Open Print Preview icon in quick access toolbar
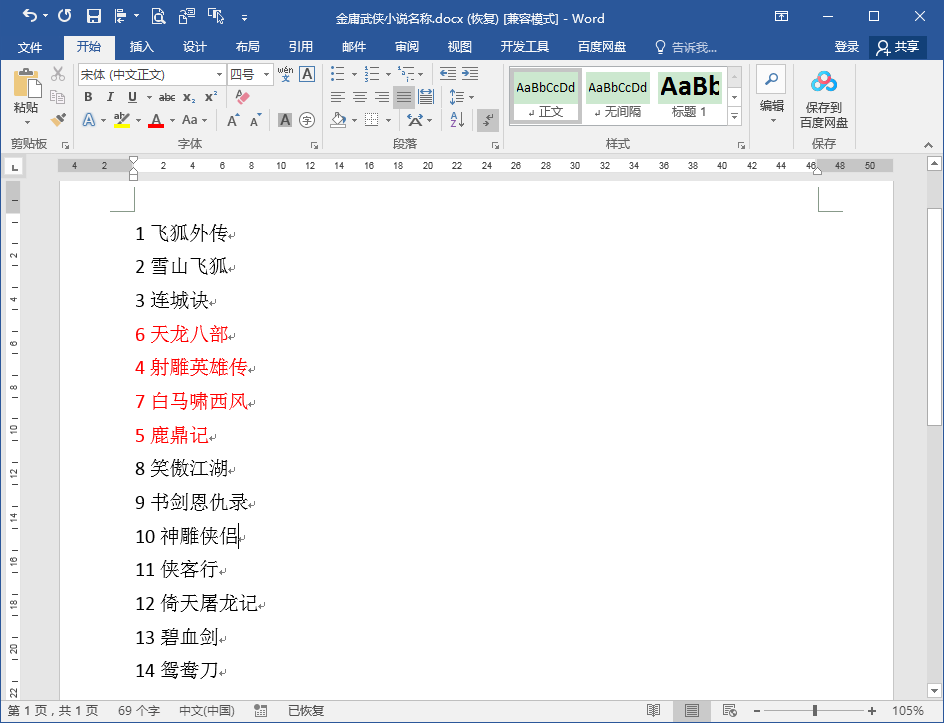This screenshot has height=723, width=944. click(158, 16)
